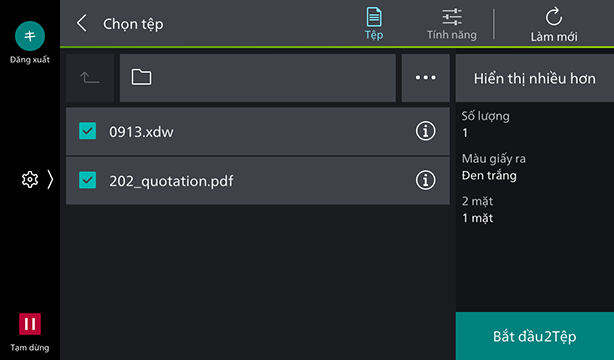Show info for 202_quotation.pdf
614x360 pixels.
click(x=425, y=181)
